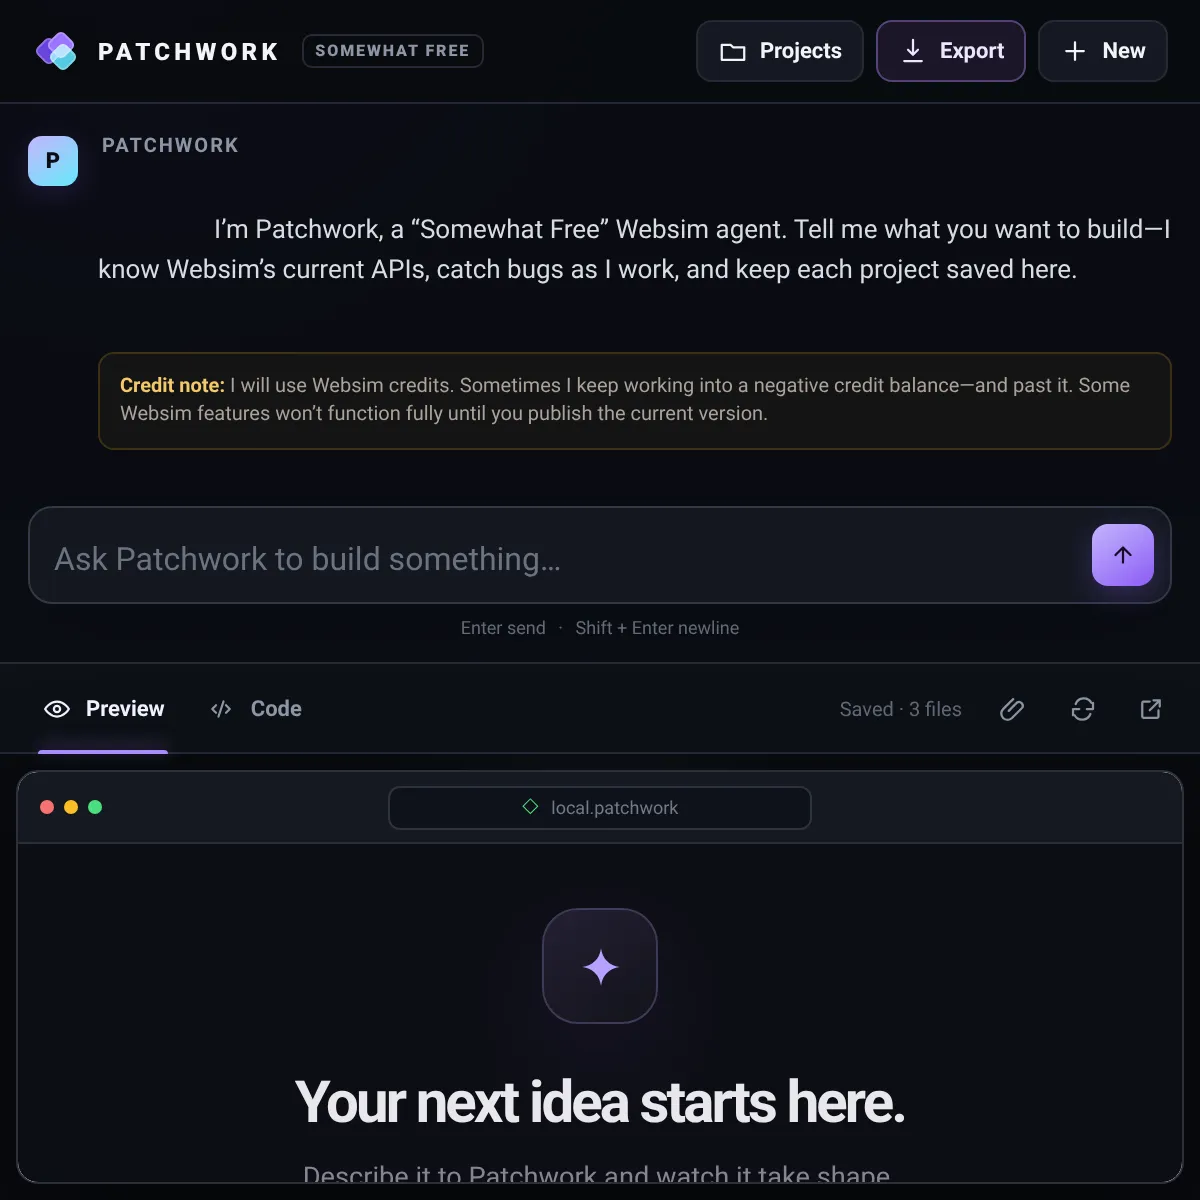Screen dimensions: 1200x1200
Task: Open the Projects folder button
Action: tap(780, 51)
